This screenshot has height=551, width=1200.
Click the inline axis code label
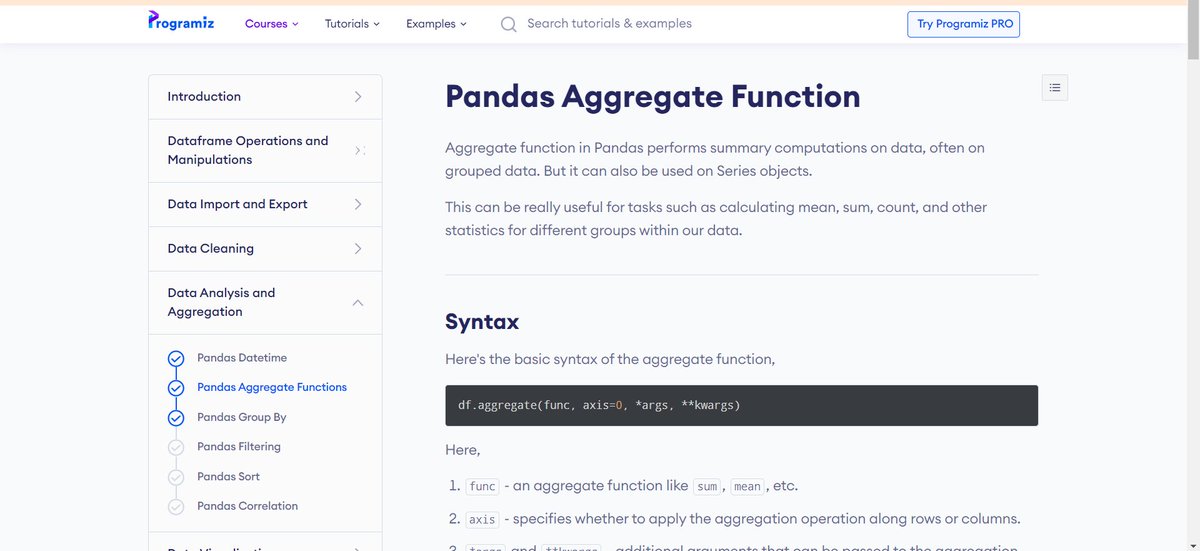point(482,520)
